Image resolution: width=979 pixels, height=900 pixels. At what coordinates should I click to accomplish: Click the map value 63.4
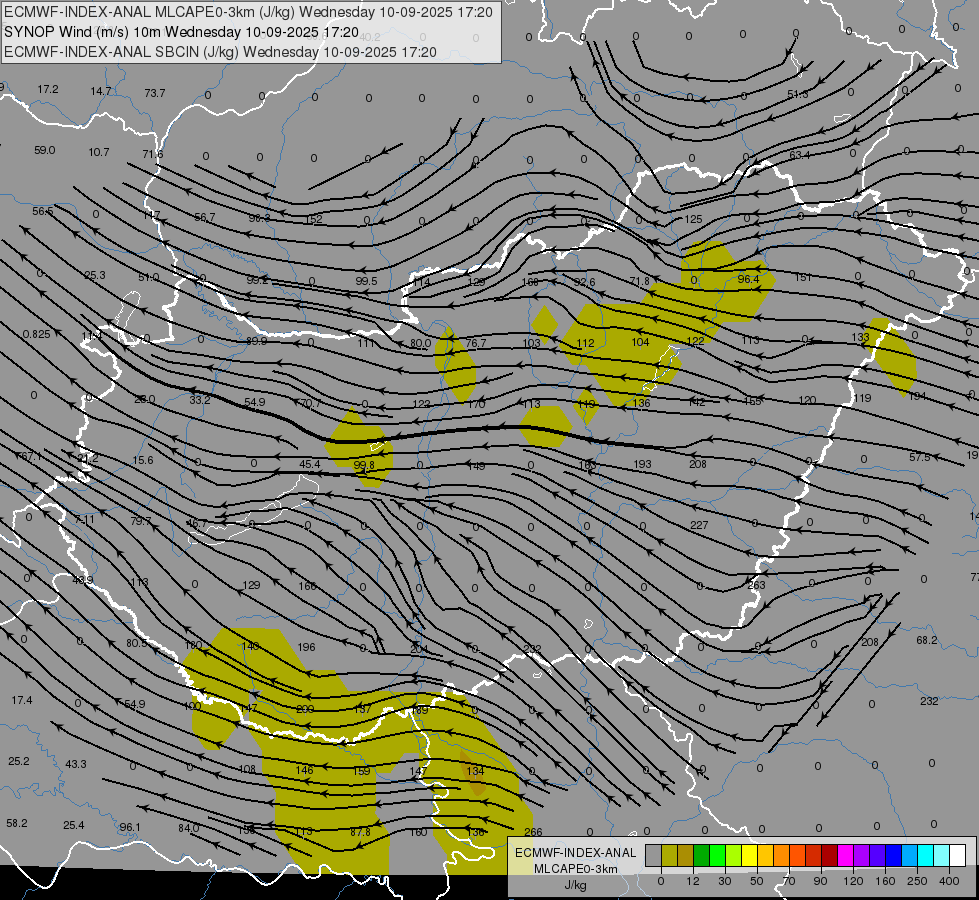pos(800,154)
